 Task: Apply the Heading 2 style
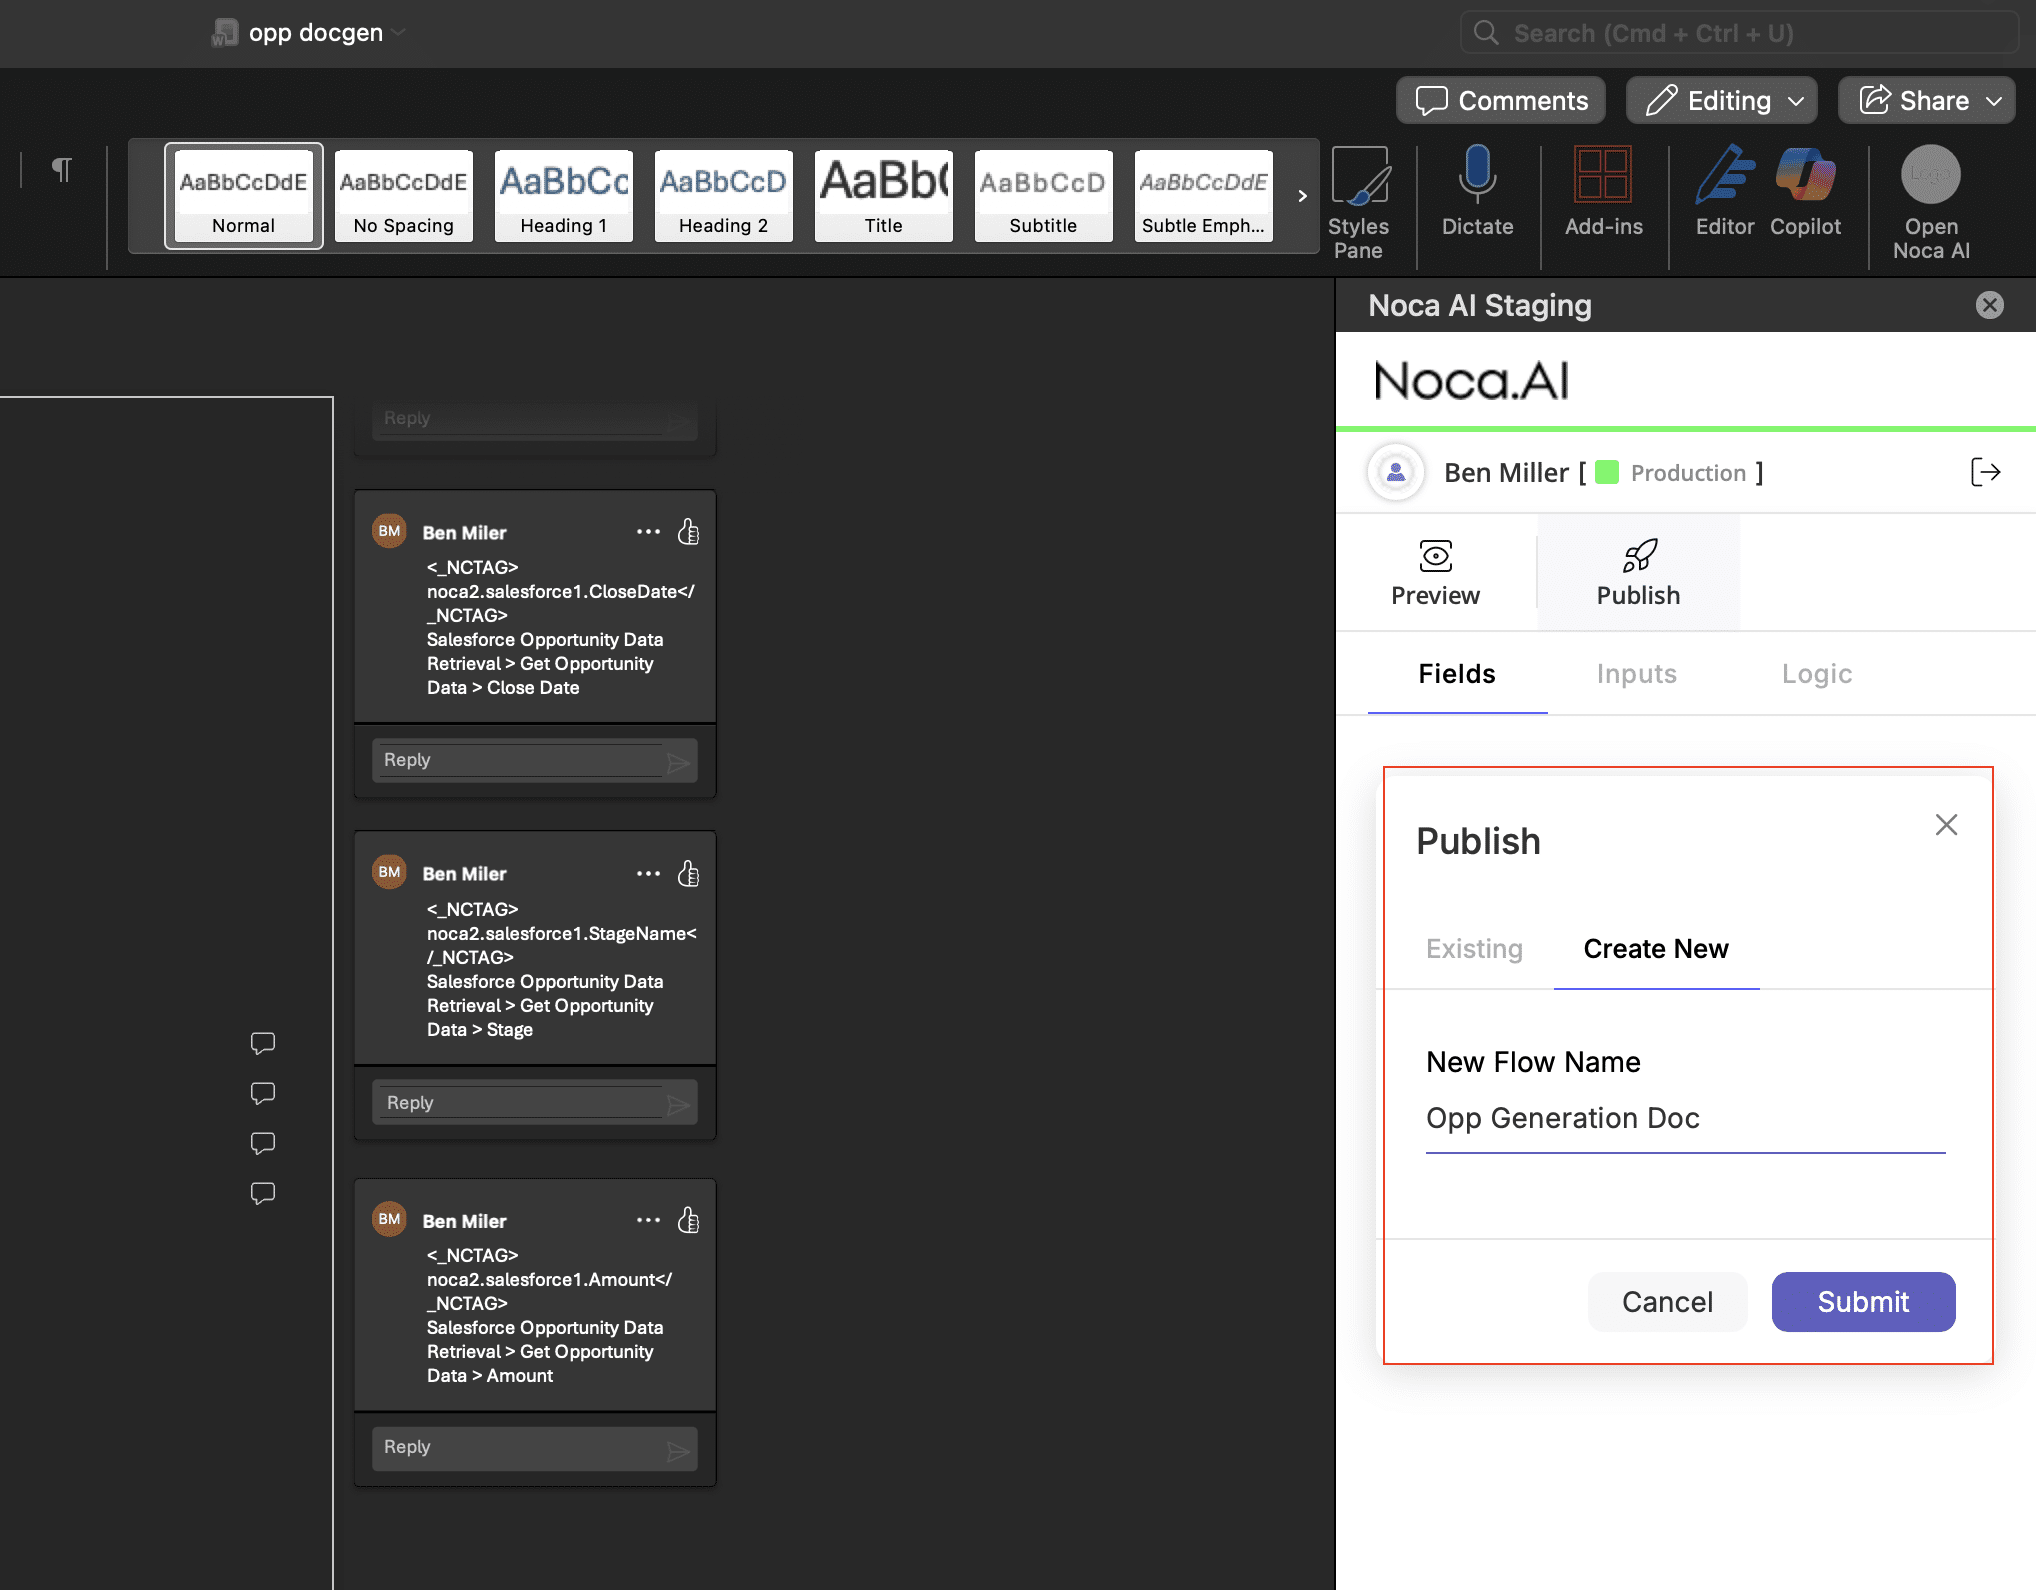coord(723,196)
